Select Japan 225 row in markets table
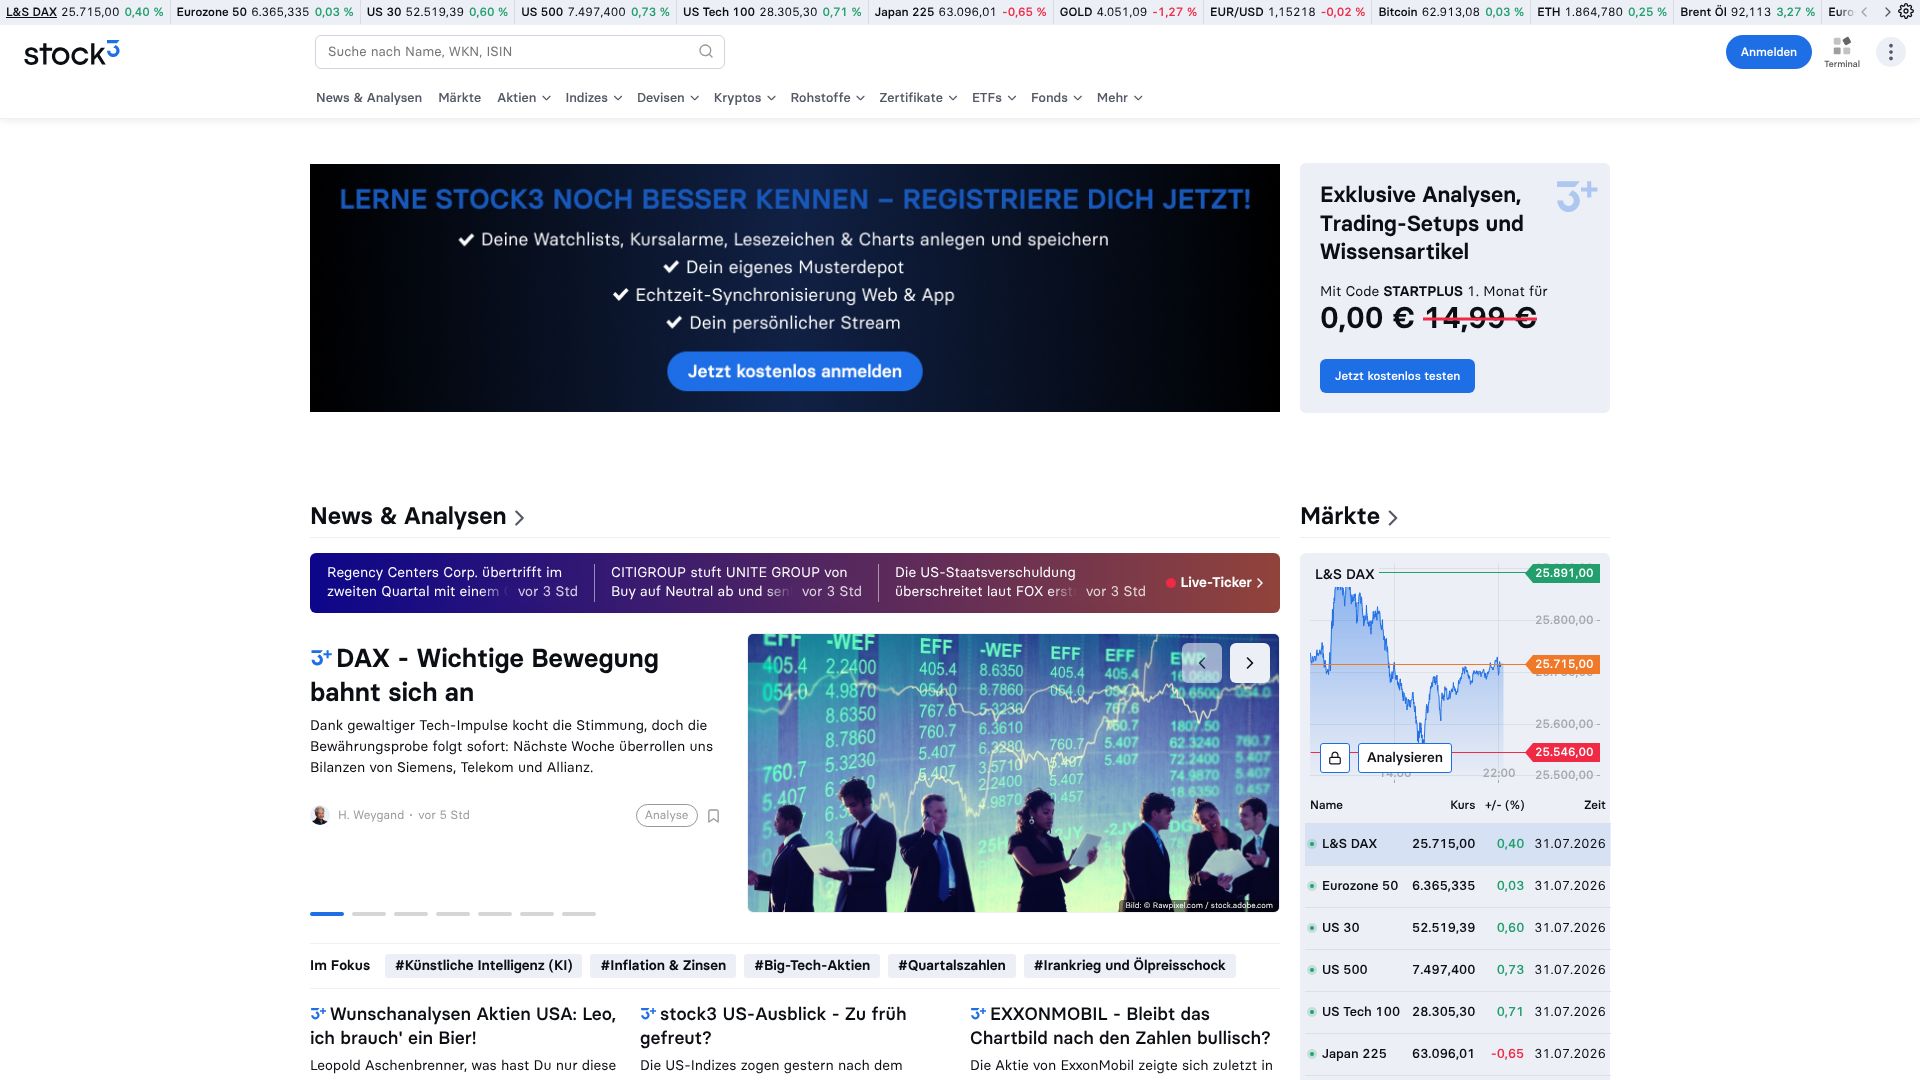1920x1080 pixels. point(1457,1054)
